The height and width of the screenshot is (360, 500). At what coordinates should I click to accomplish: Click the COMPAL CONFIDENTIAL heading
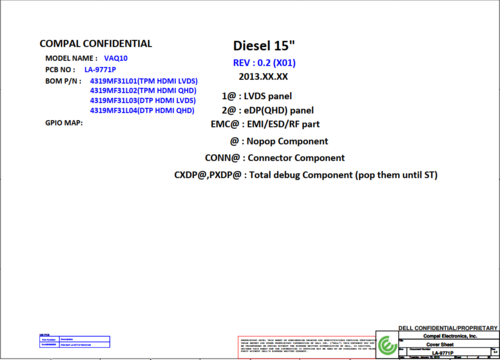point(96,44)
